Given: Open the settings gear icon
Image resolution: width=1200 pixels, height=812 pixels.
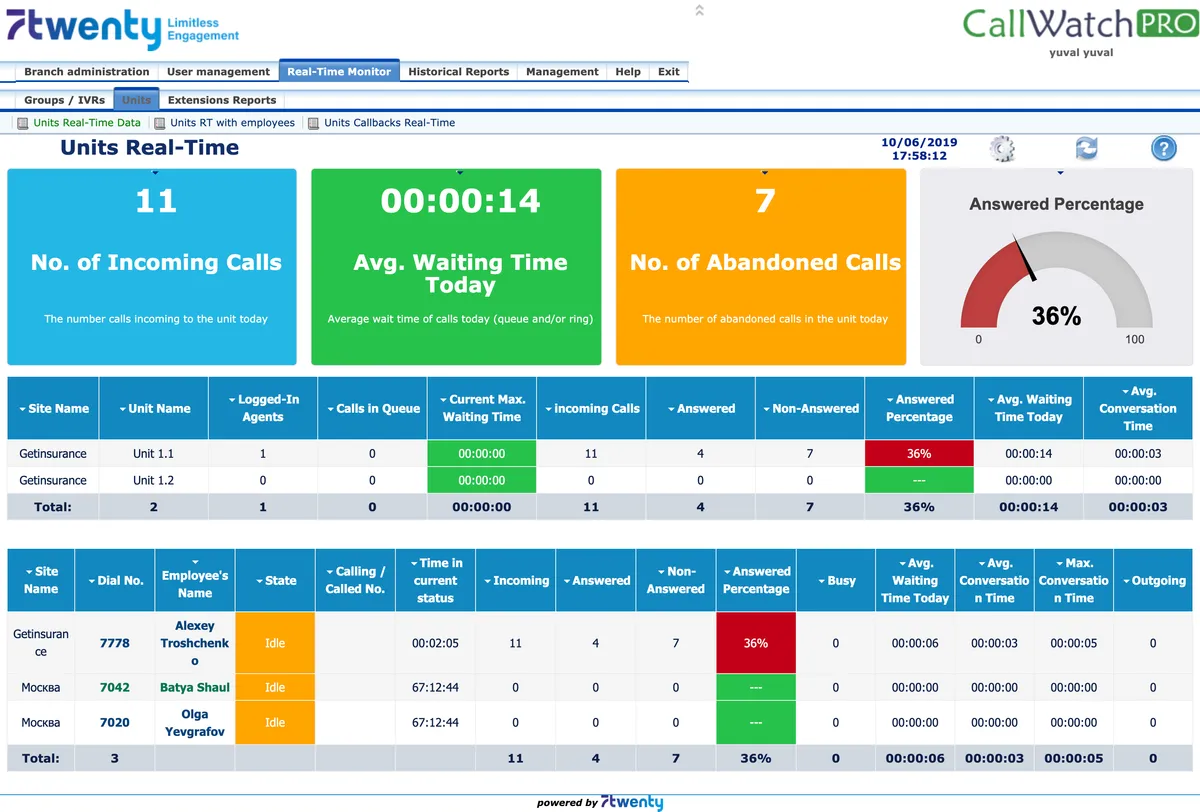Looking at the screenshot, I should [1002, 148].
